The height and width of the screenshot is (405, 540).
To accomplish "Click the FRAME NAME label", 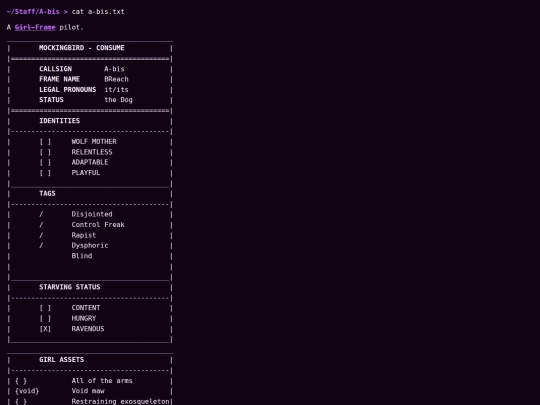I will click(59, 79).
